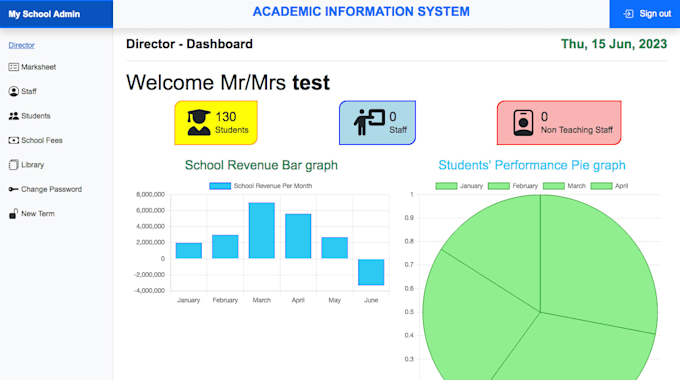Viewport: 680px width, 380px height.
Task: Open the yellow 130 Students card
Action: pyautogui.click(x=216, y=123)
